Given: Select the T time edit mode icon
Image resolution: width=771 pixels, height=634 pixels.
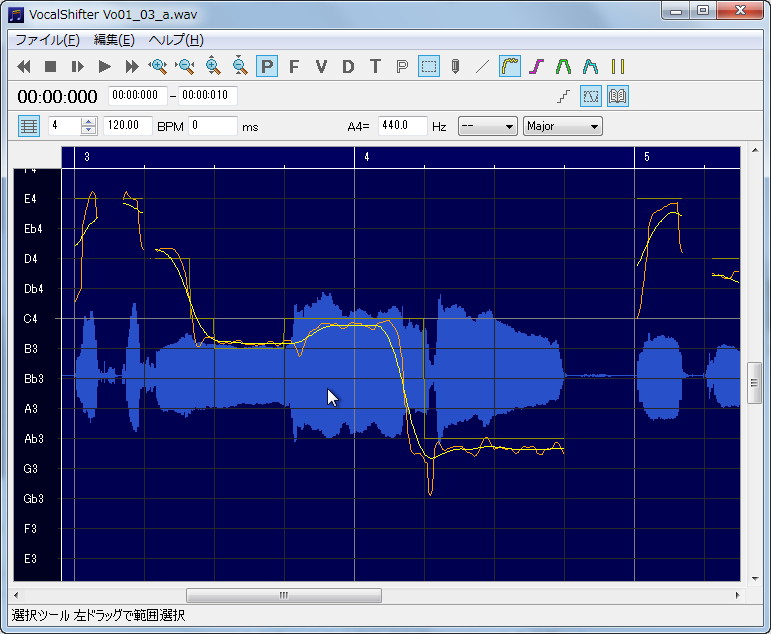Looking at the screenshot, I should click(x=375, y=66).
